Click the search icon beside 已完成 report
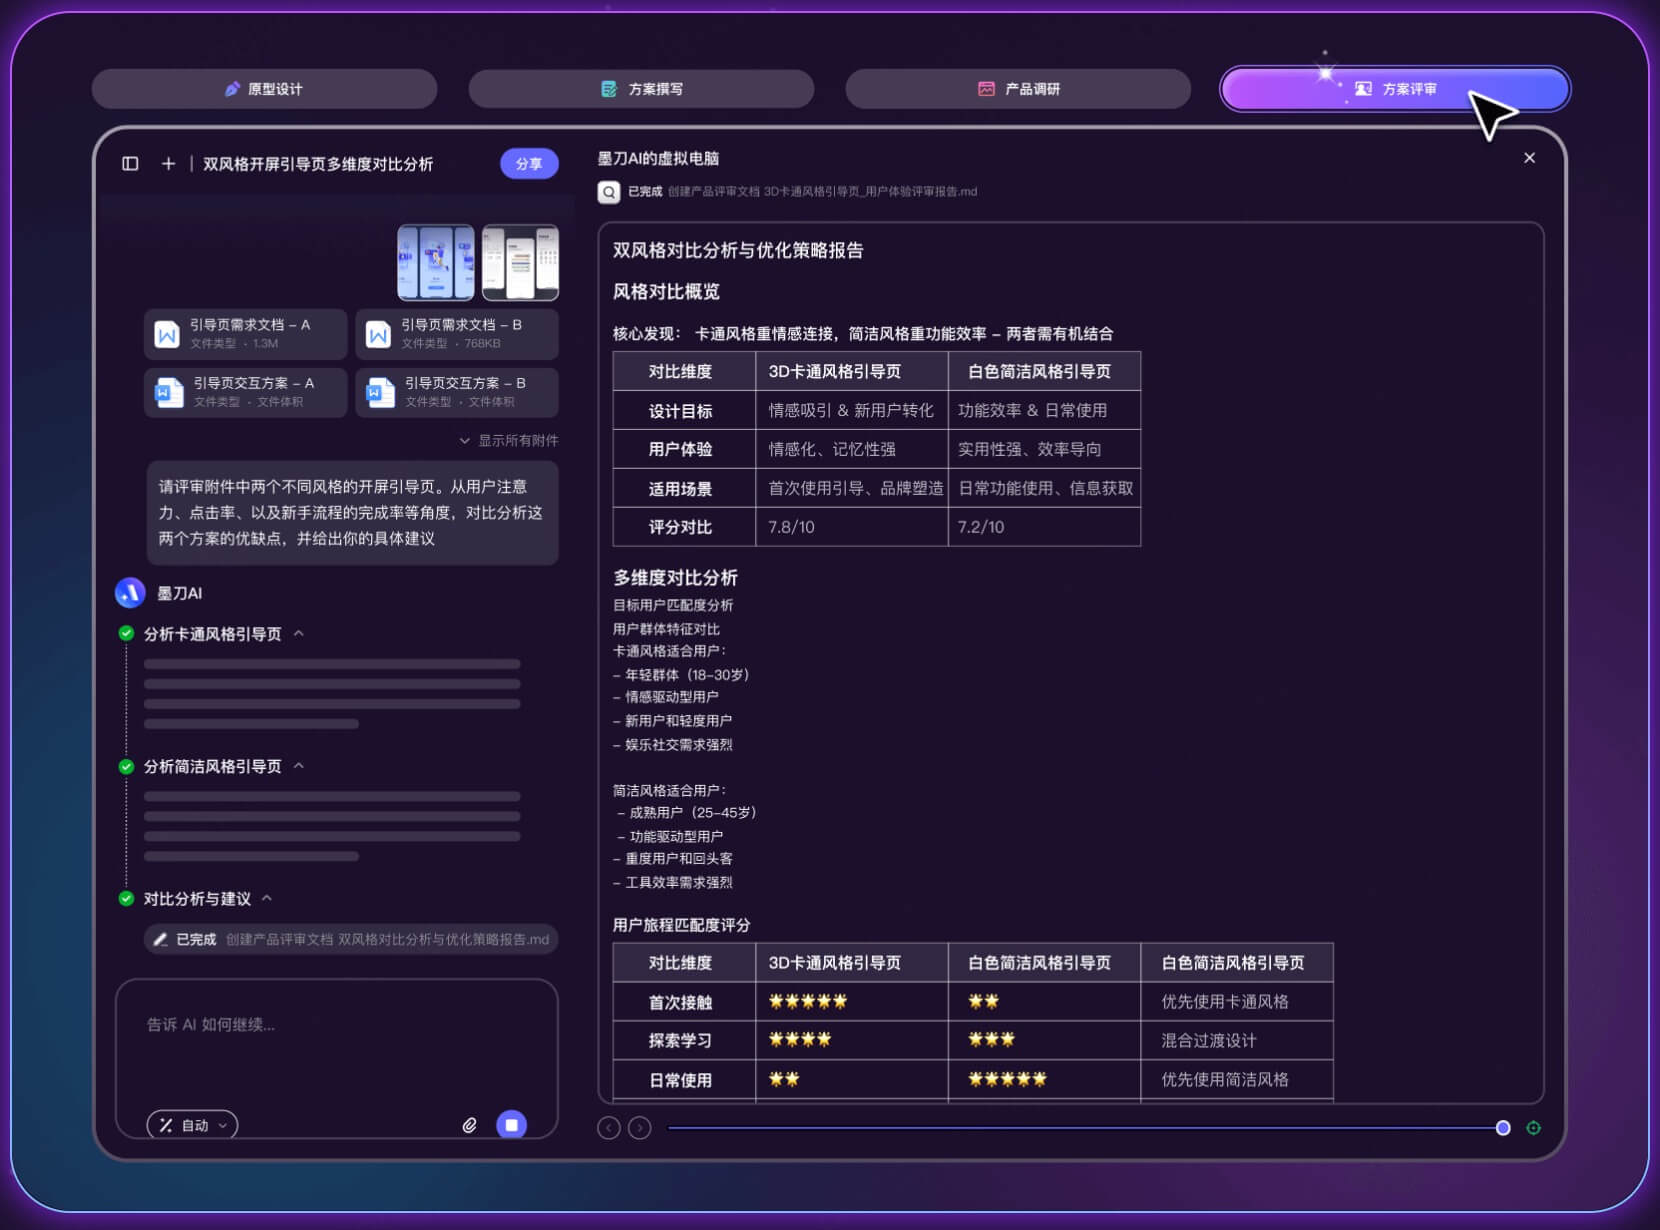Image resolution: width=1660 pixels, height=1230 pixels. 608,191
